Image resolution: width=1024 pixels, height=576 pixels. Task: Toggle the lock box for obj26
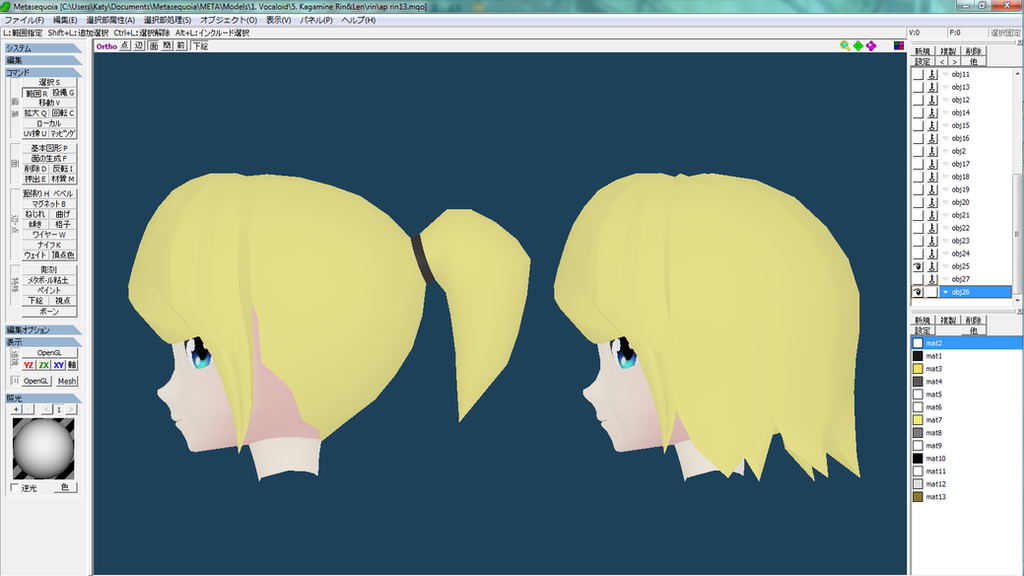coord(932,292)
